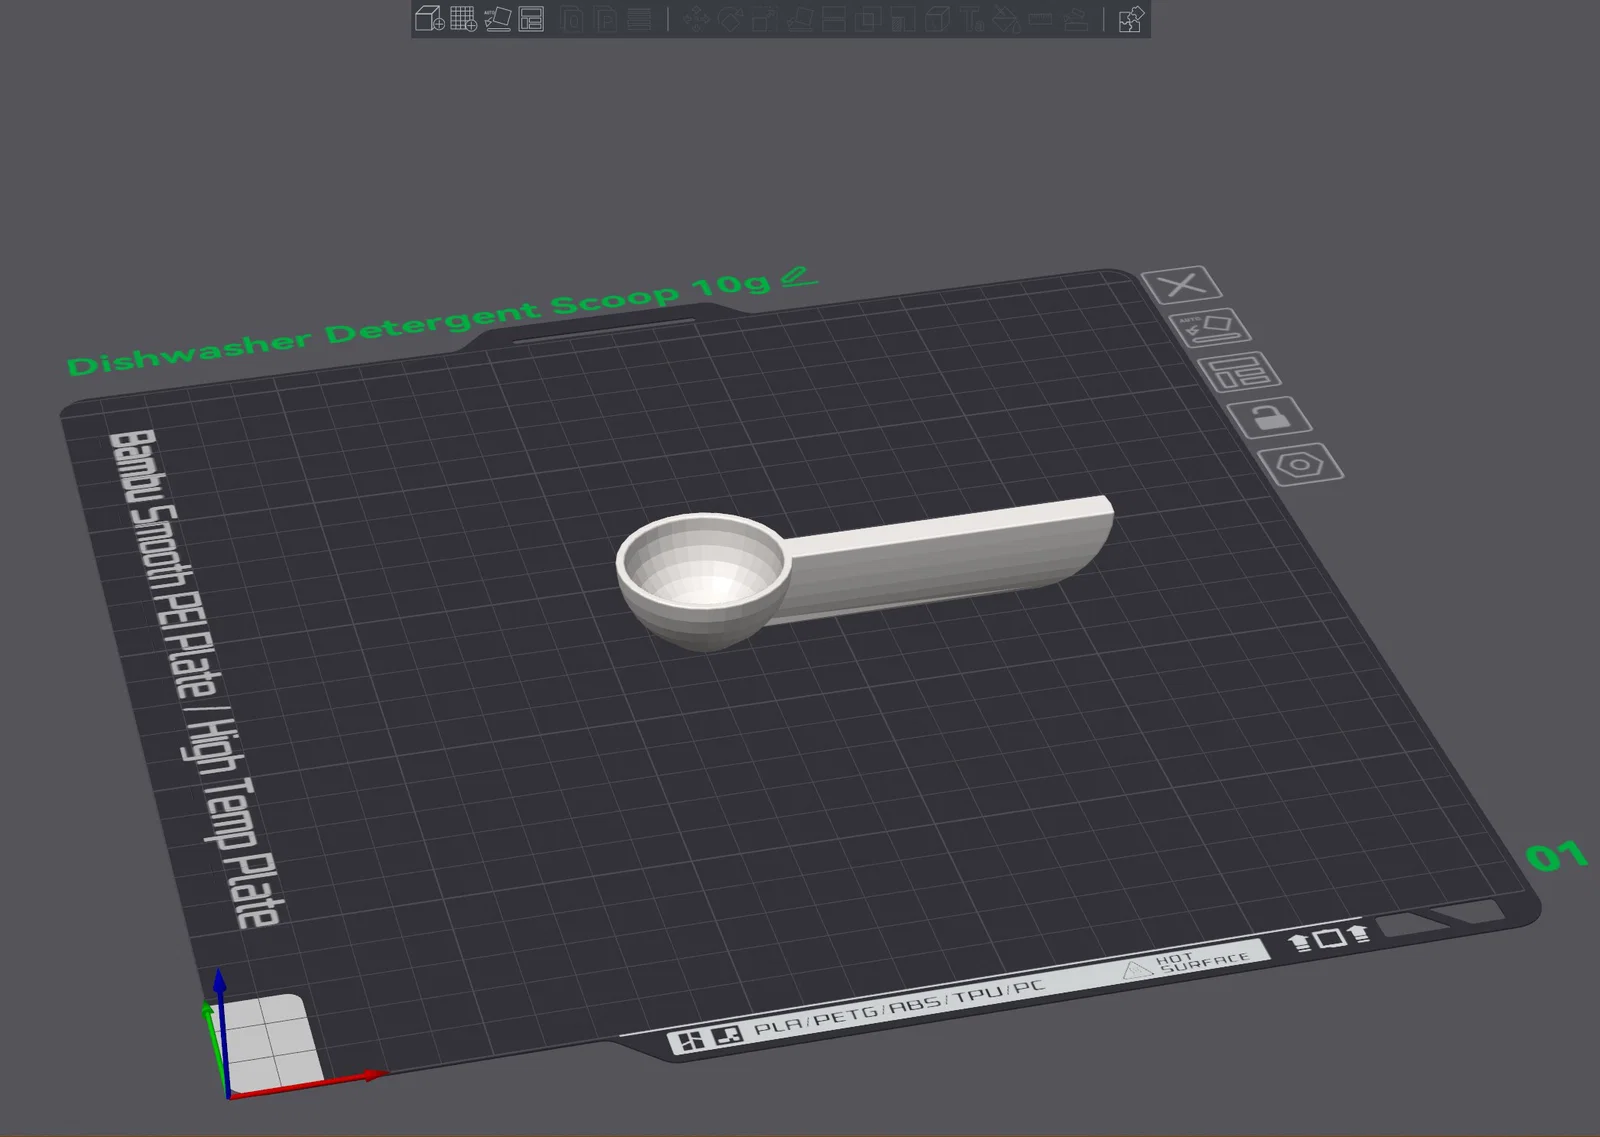Arrange objects on this plate

pos(1239,372)
